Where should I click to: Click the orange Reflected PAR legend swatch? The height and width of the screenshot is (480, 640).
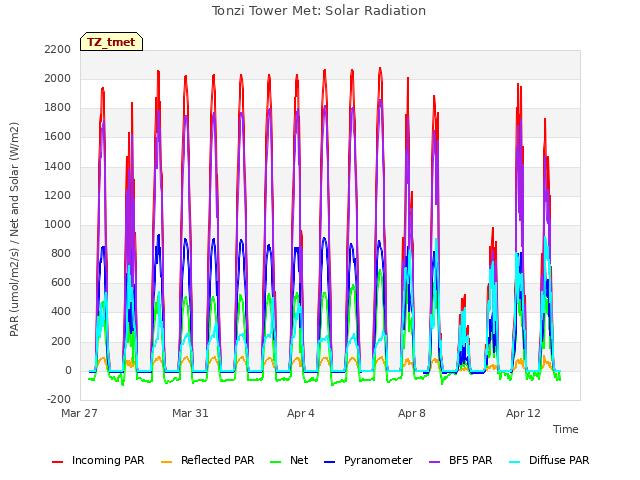click(x=167, y=462)
